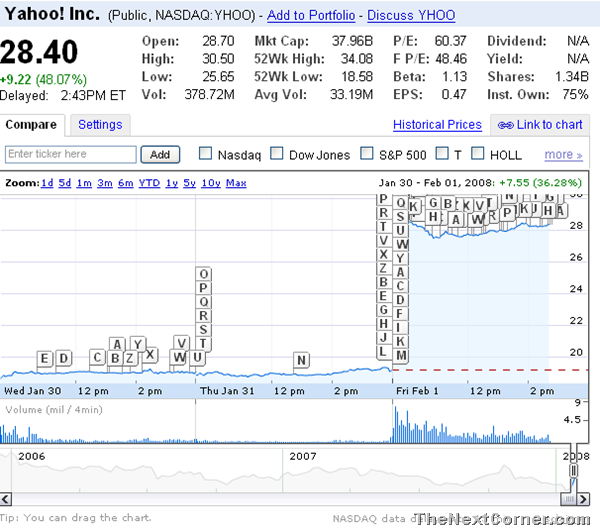Open the C news flag on Wednesday Jan 30

(x=97, y=357)
